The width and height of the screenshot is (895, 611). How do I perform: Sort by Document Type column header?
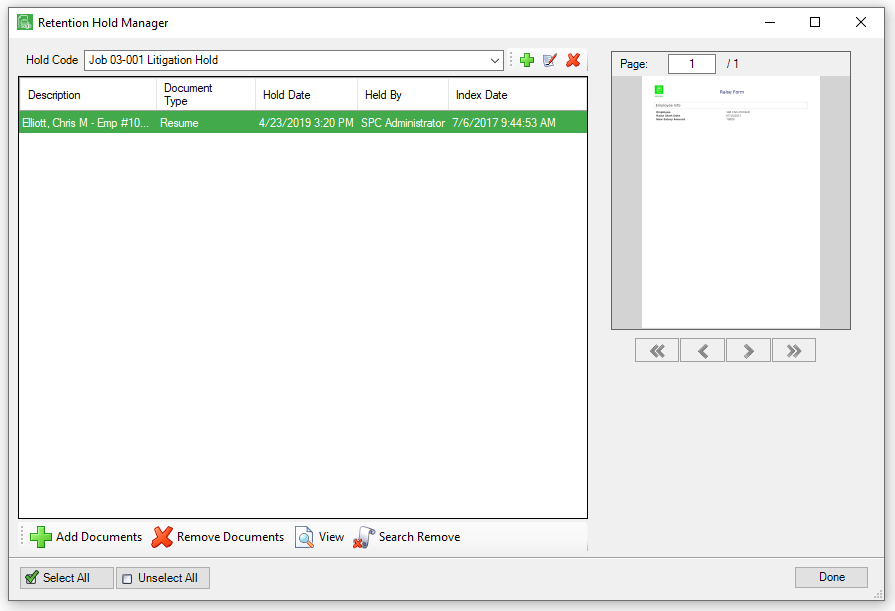click(206, 94)
